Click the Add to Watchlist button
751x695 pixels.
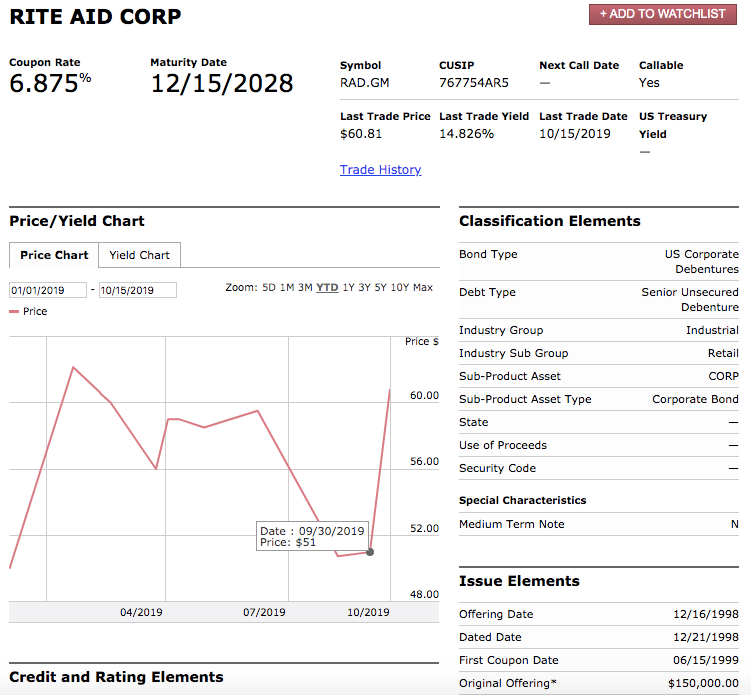tap(662, 14)
